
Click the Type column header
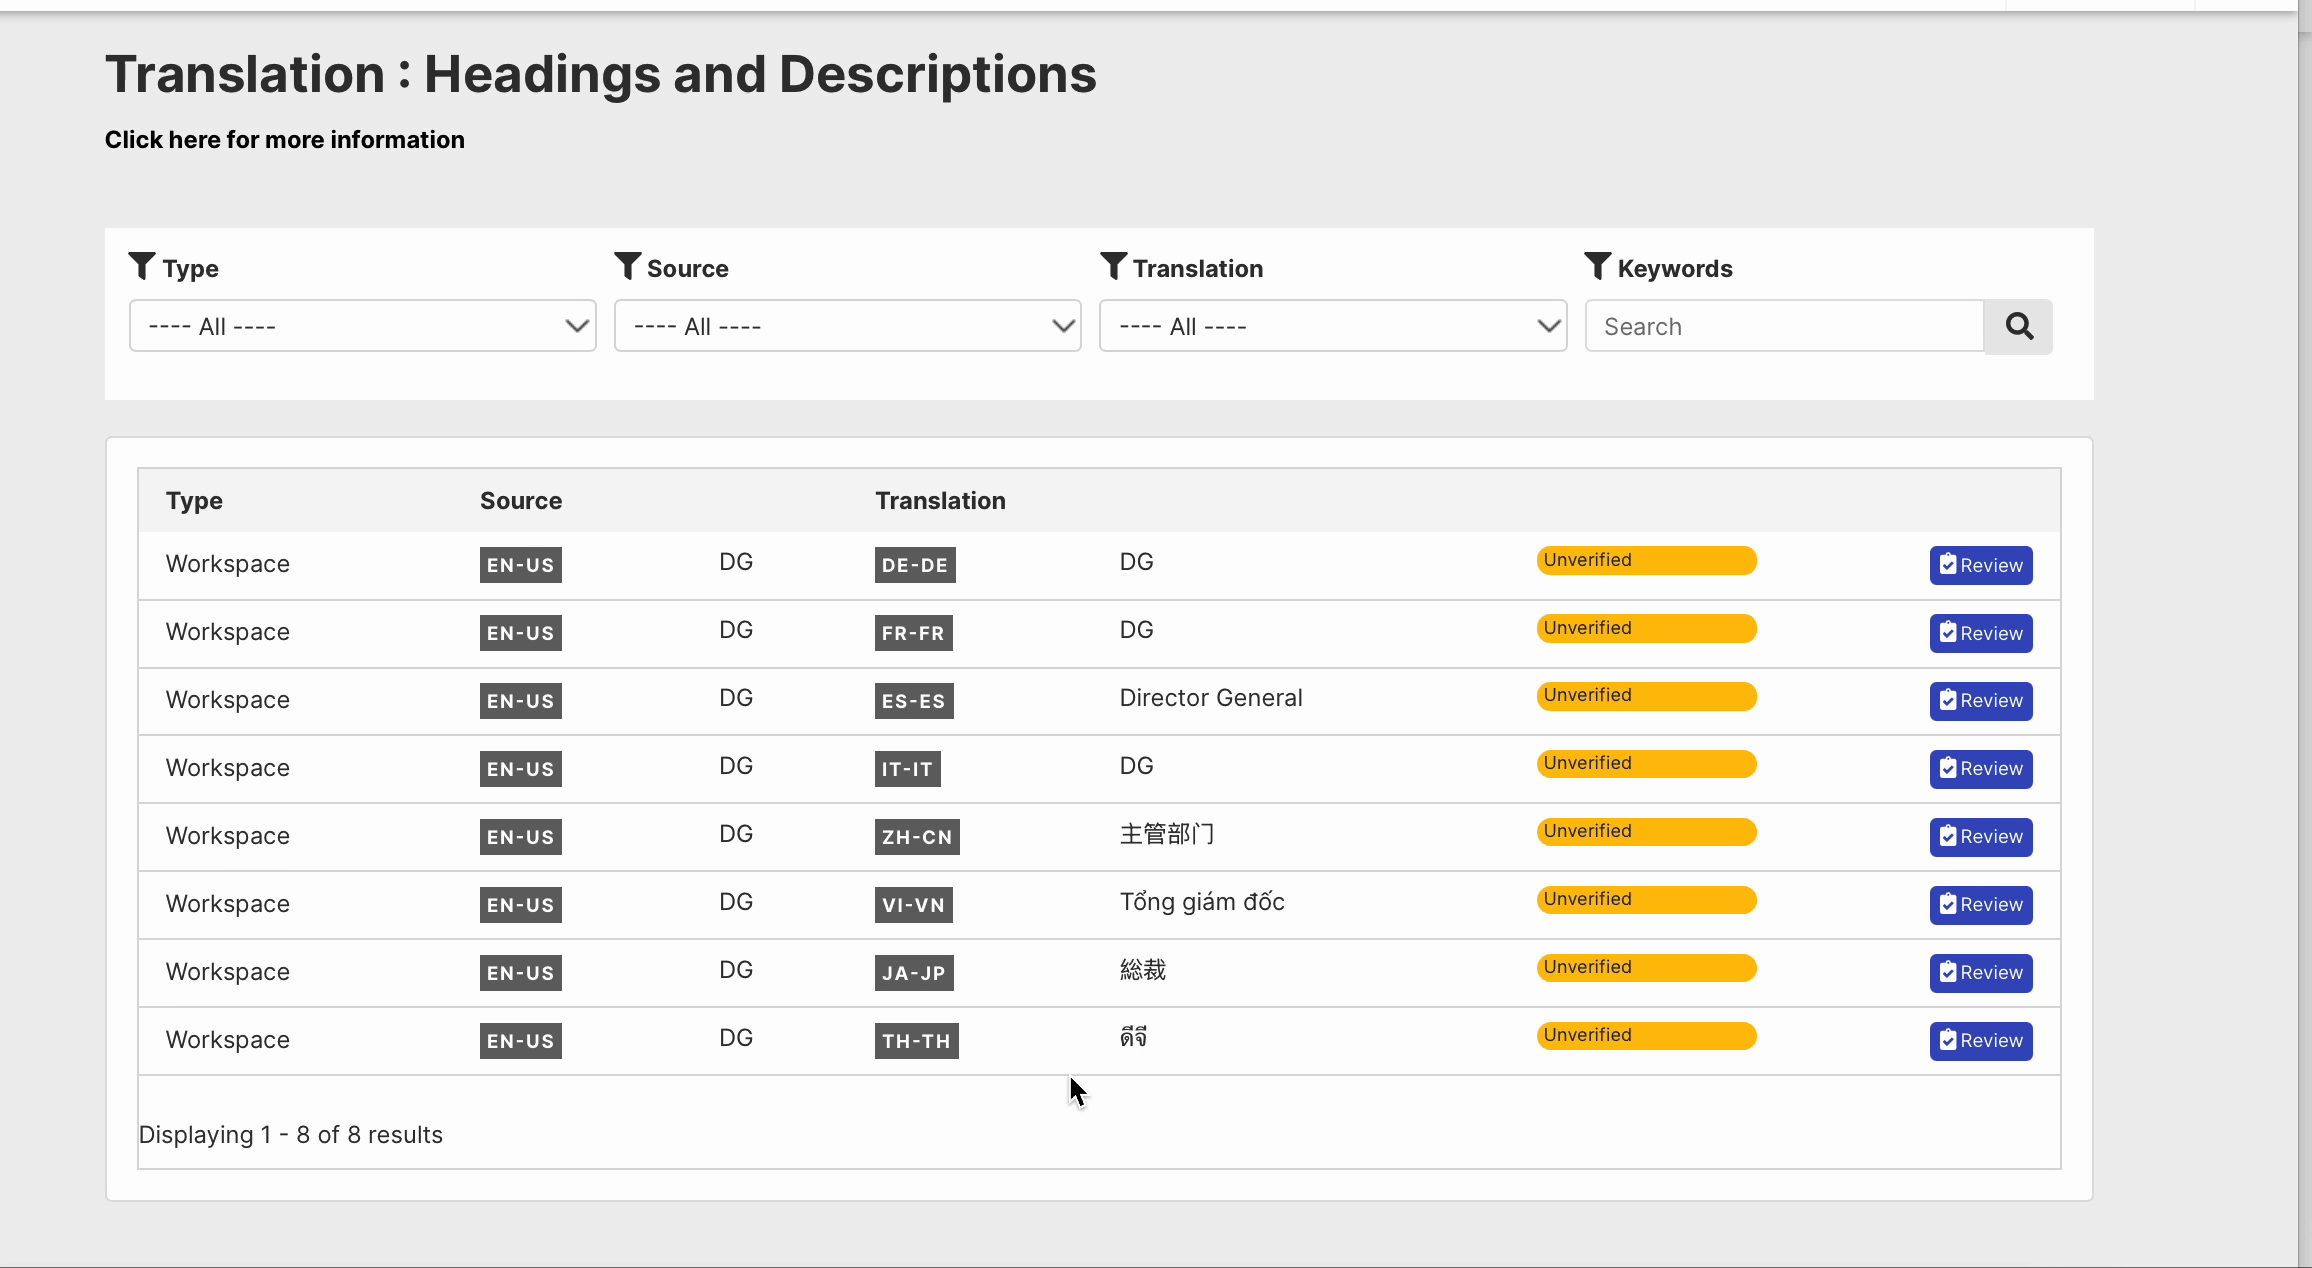pyautogui.click(x=194, y=501)
